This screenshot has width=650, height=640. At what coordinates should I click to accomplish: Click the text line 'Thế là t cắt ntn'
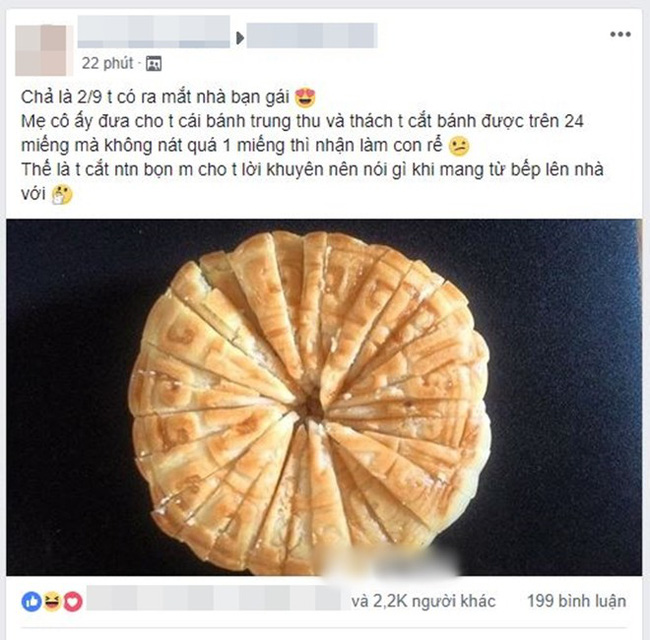312,170
